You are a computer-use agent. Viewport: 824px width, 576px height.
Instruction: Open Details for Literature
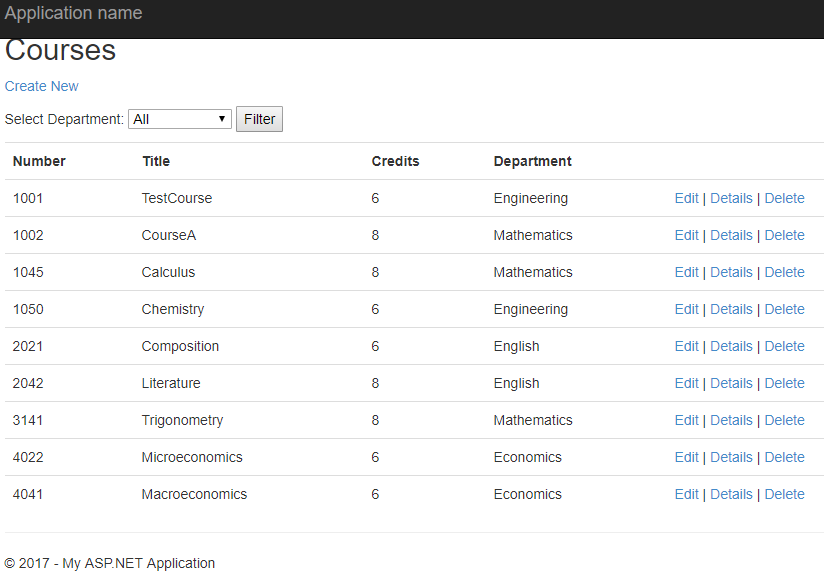[731, 383]
